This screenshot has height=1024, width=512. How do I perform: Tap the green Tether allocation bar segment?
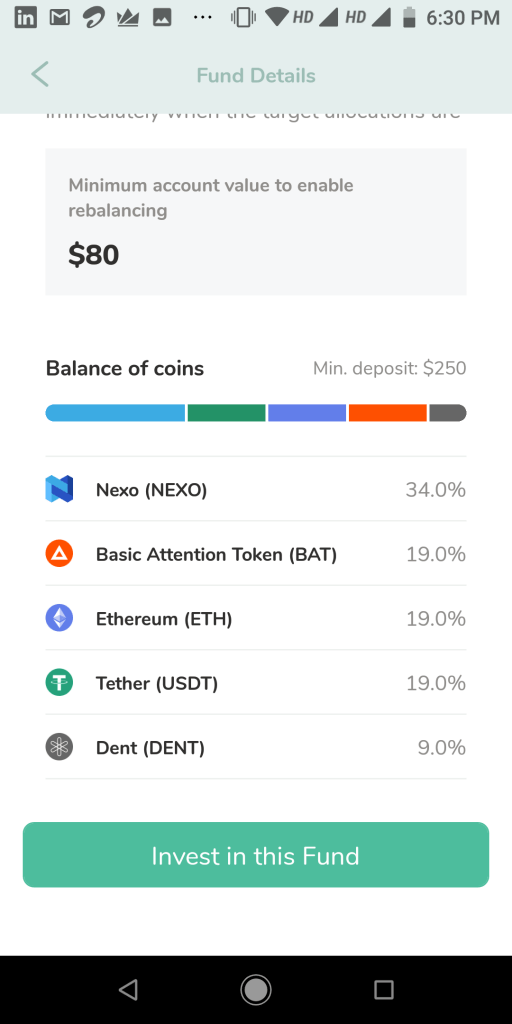(227, 413)
